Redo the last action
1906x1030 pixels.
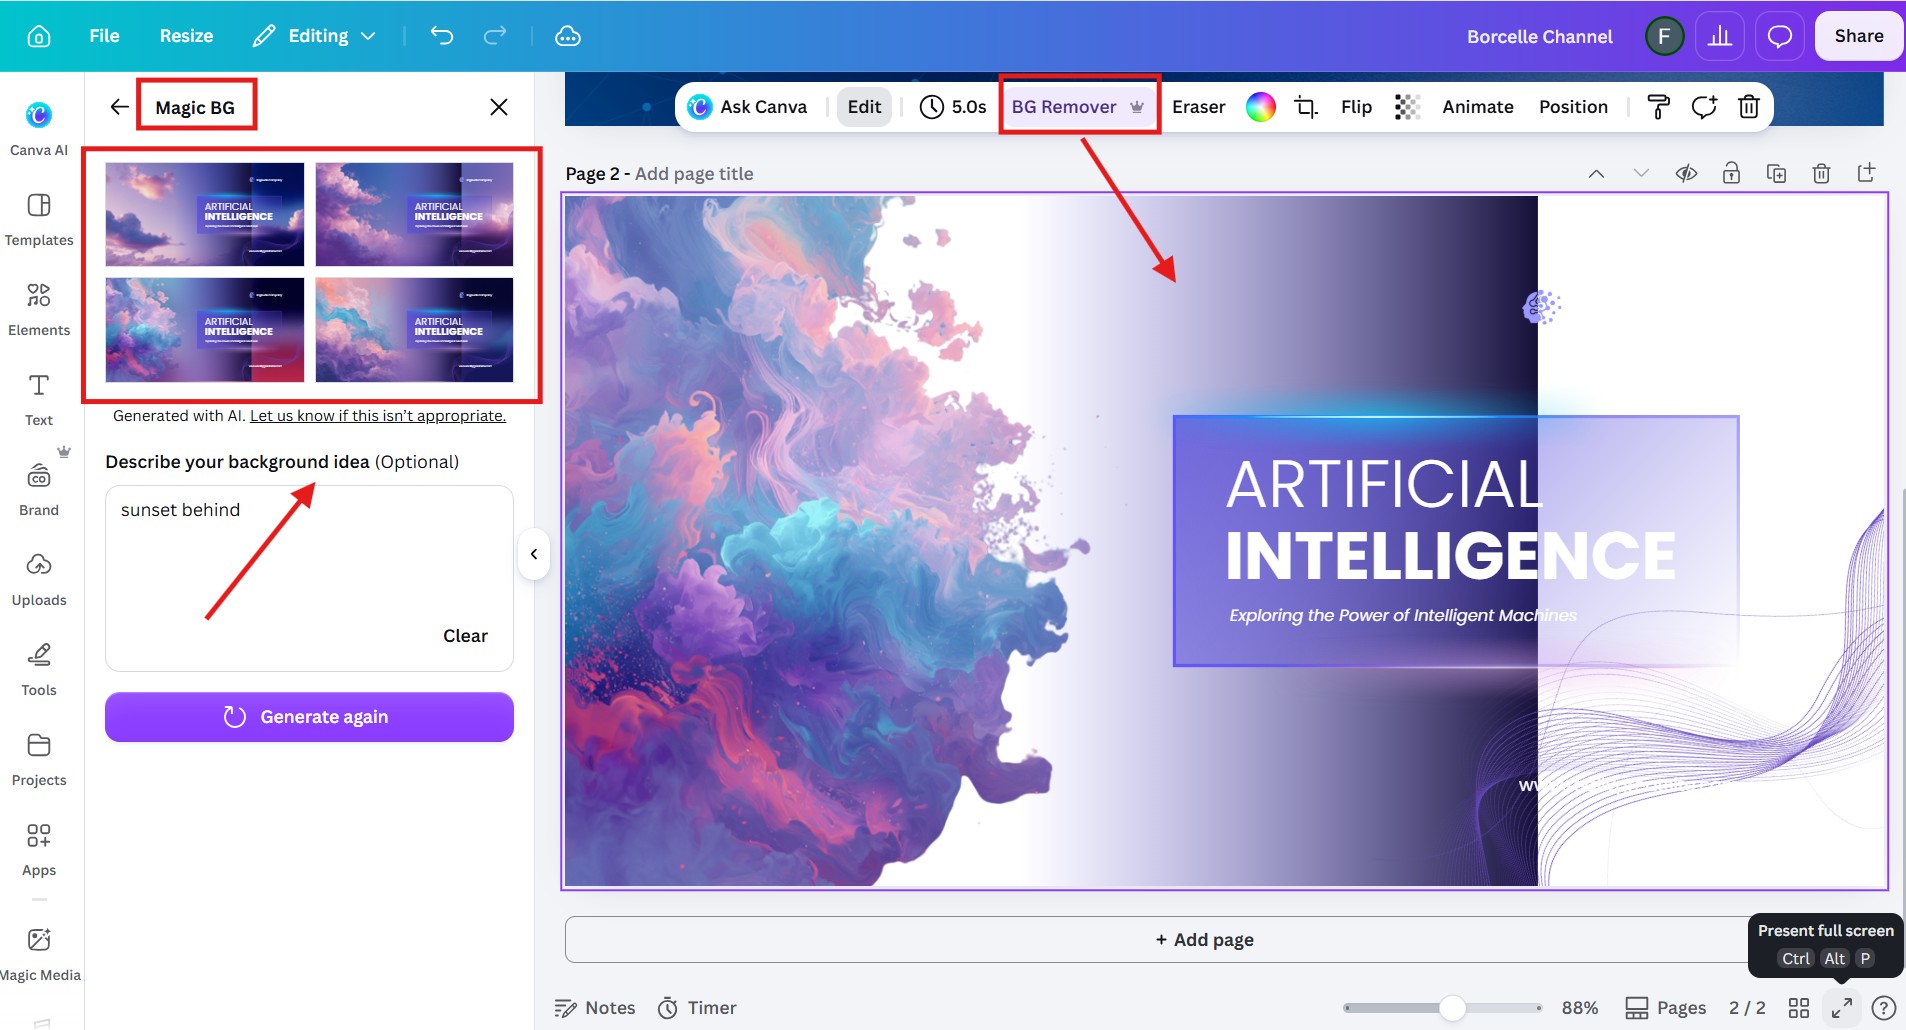pyautogui.click(x=495, y=36)
